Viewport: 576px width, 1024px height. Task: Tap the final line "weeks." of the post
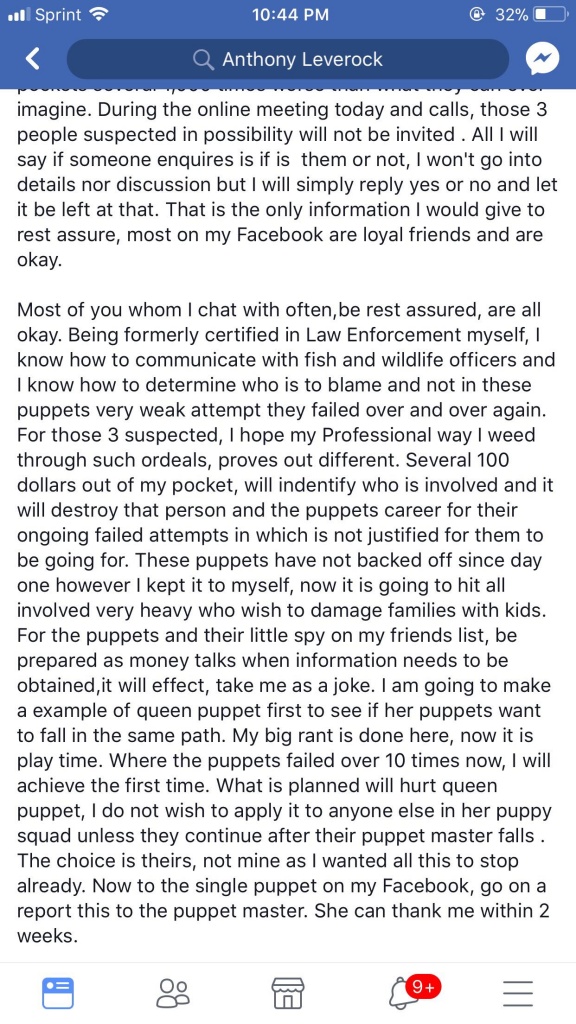click(x=47, y=935)
